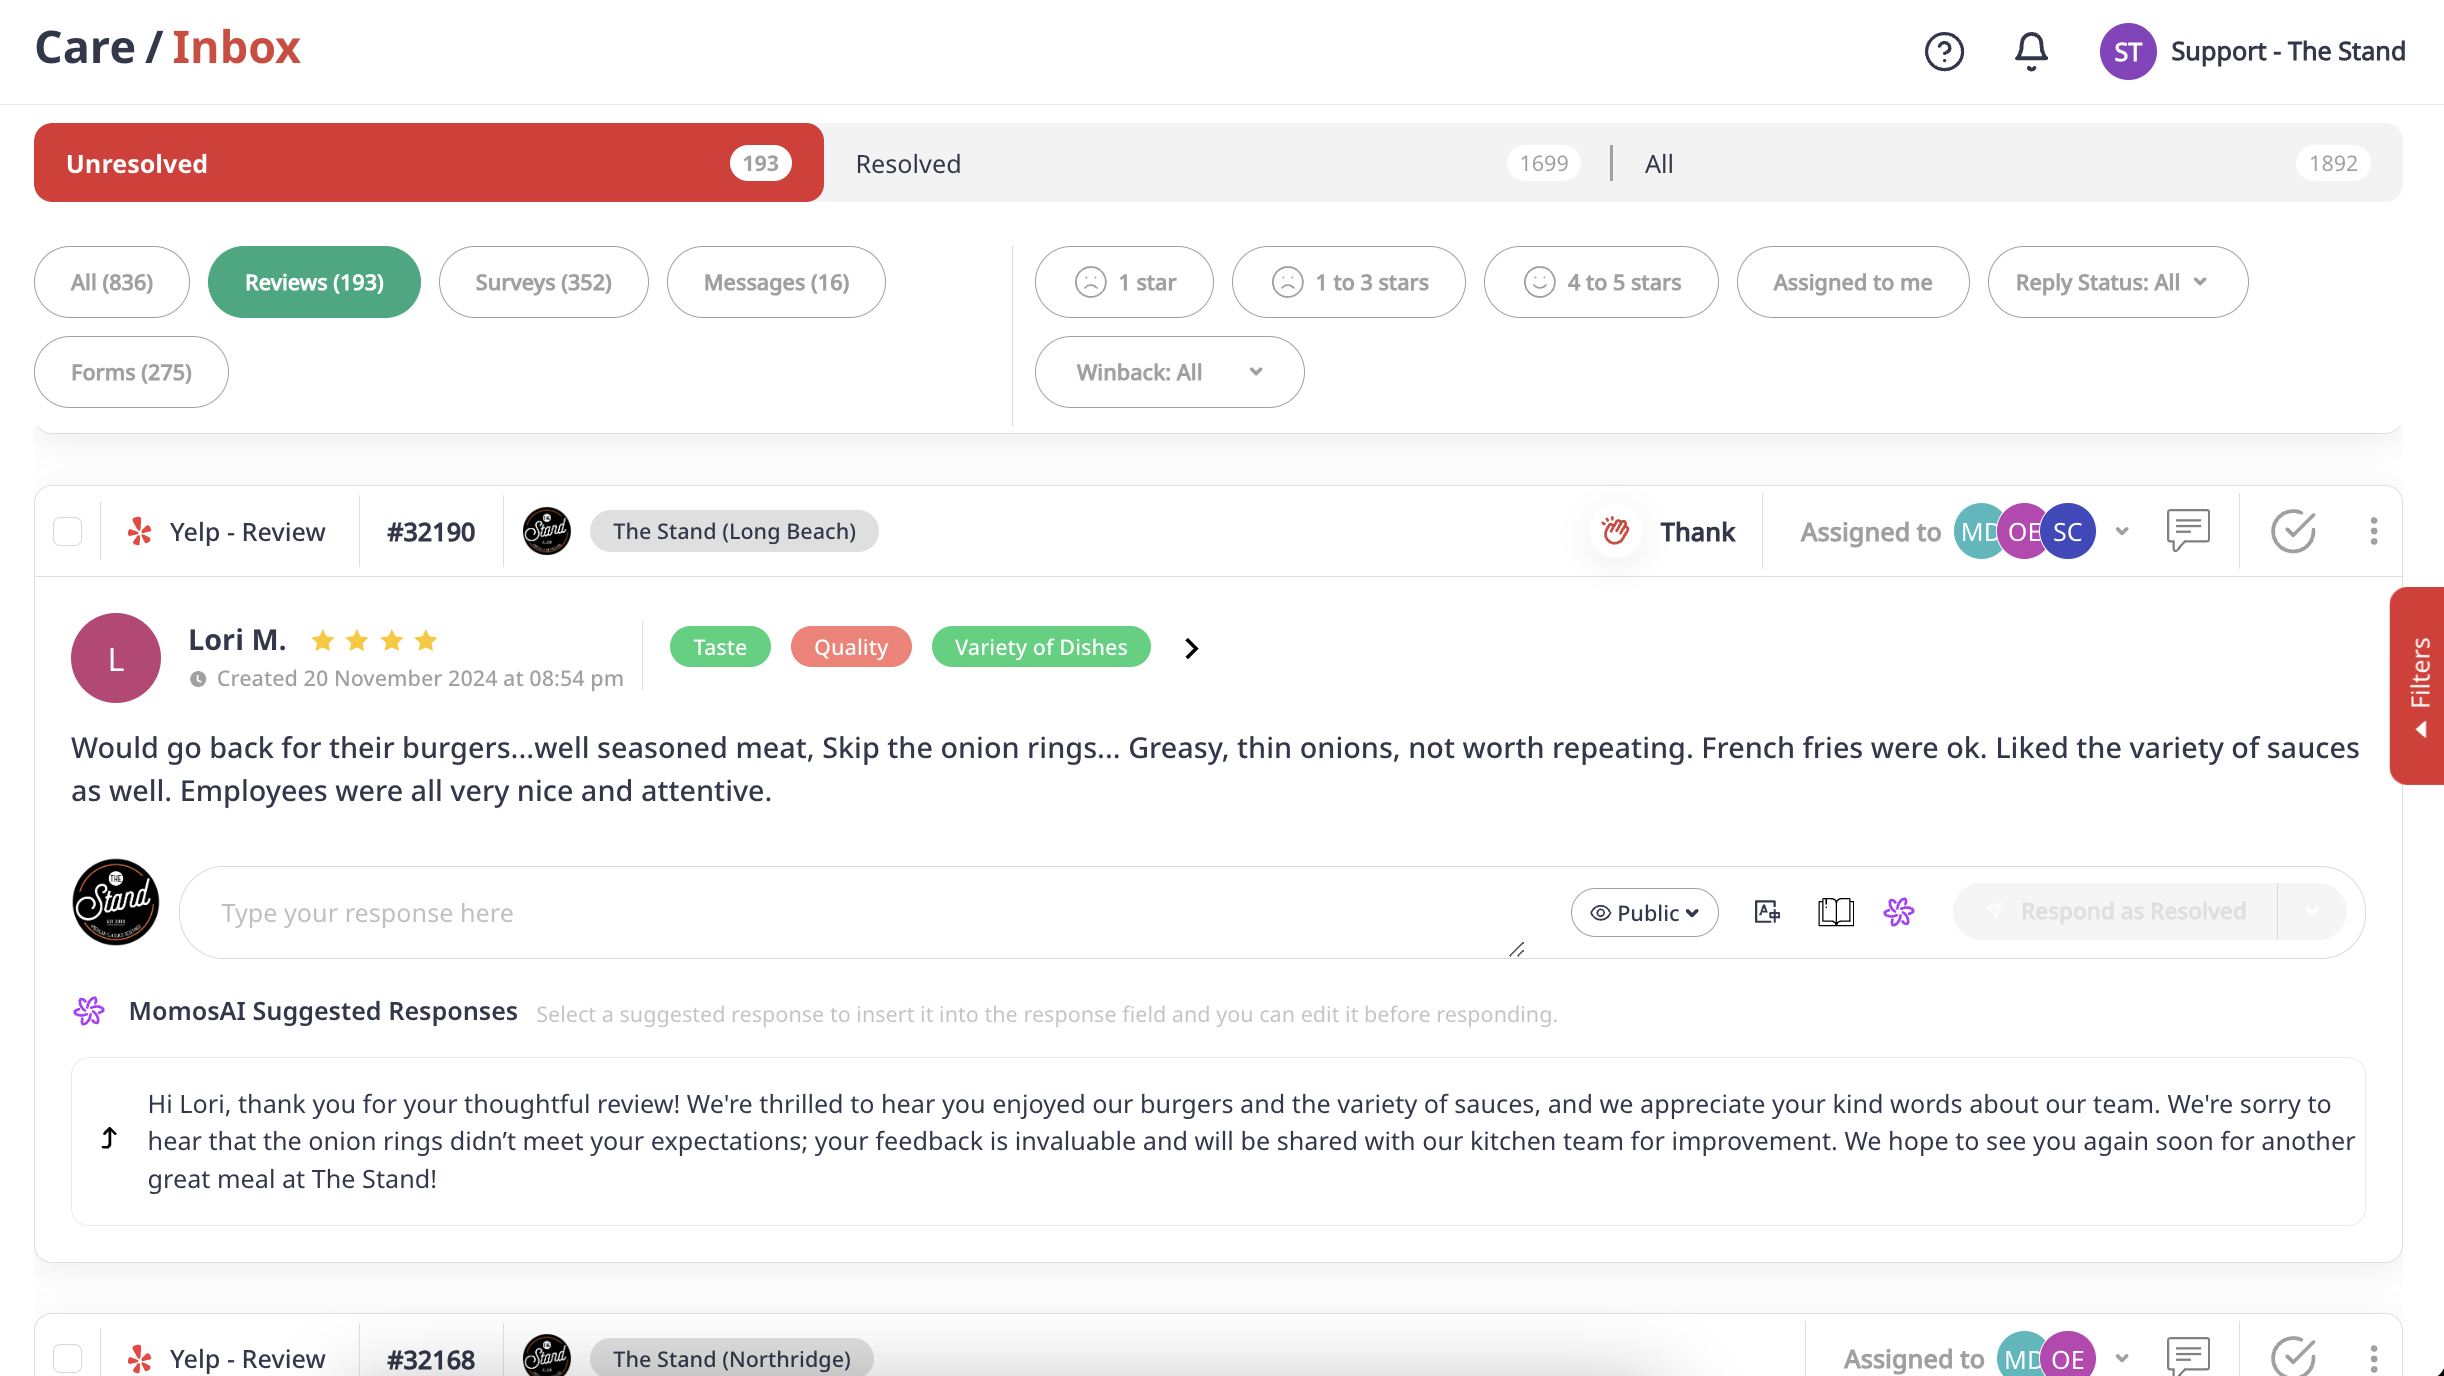Screen dimensions: 2444x1376
Task: Click review ID #32190
Action: pos(431,531)
